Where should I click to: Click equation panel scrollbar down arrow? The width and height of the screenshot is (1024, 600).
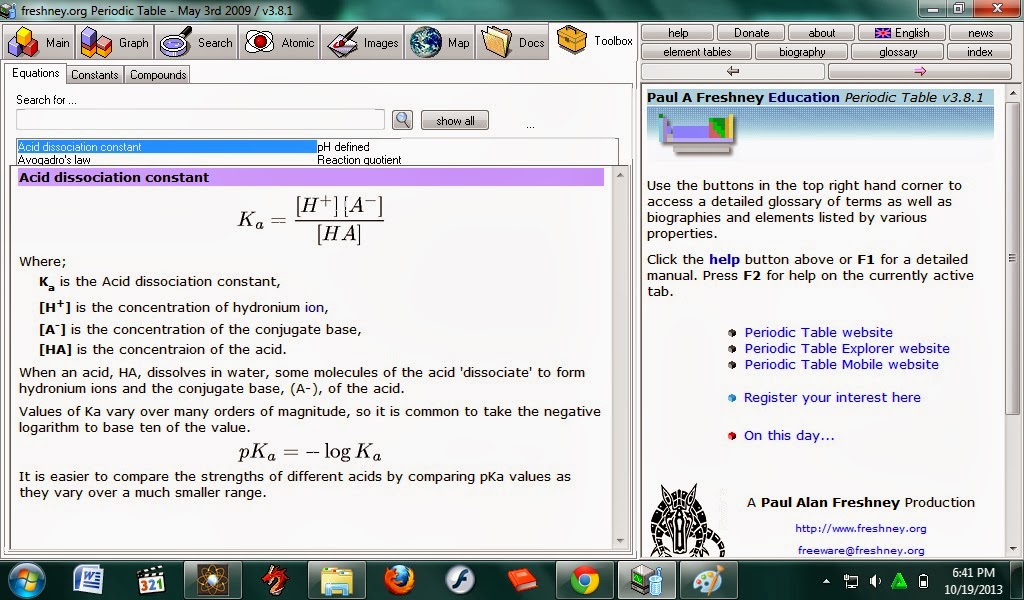(620, 541)
